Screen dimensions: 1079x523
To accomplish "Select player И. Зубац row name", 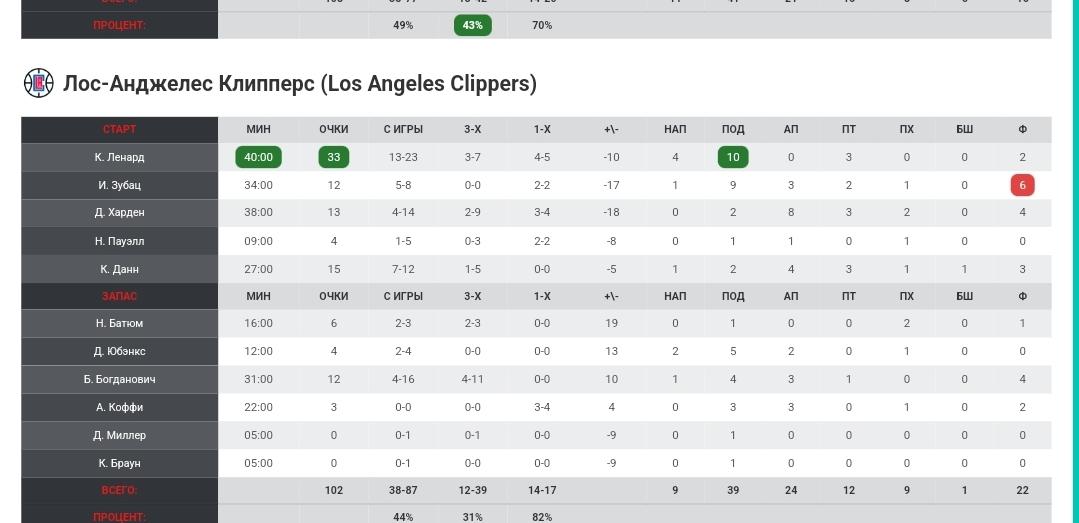I will tap(120, 185).
